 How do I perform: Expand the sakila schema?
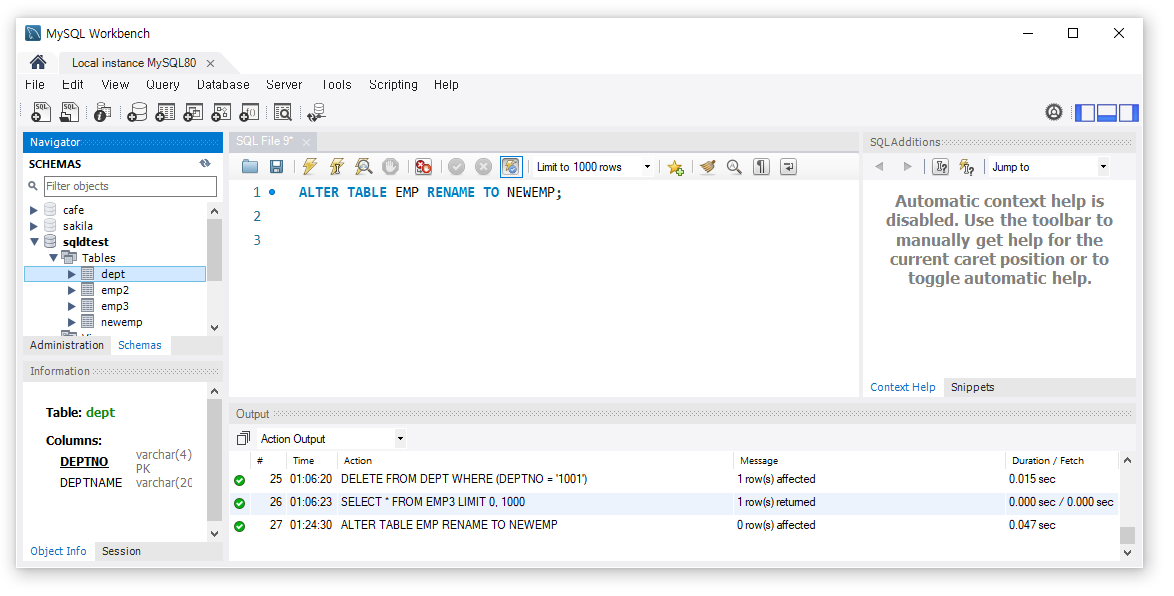(x=34, y=226)
